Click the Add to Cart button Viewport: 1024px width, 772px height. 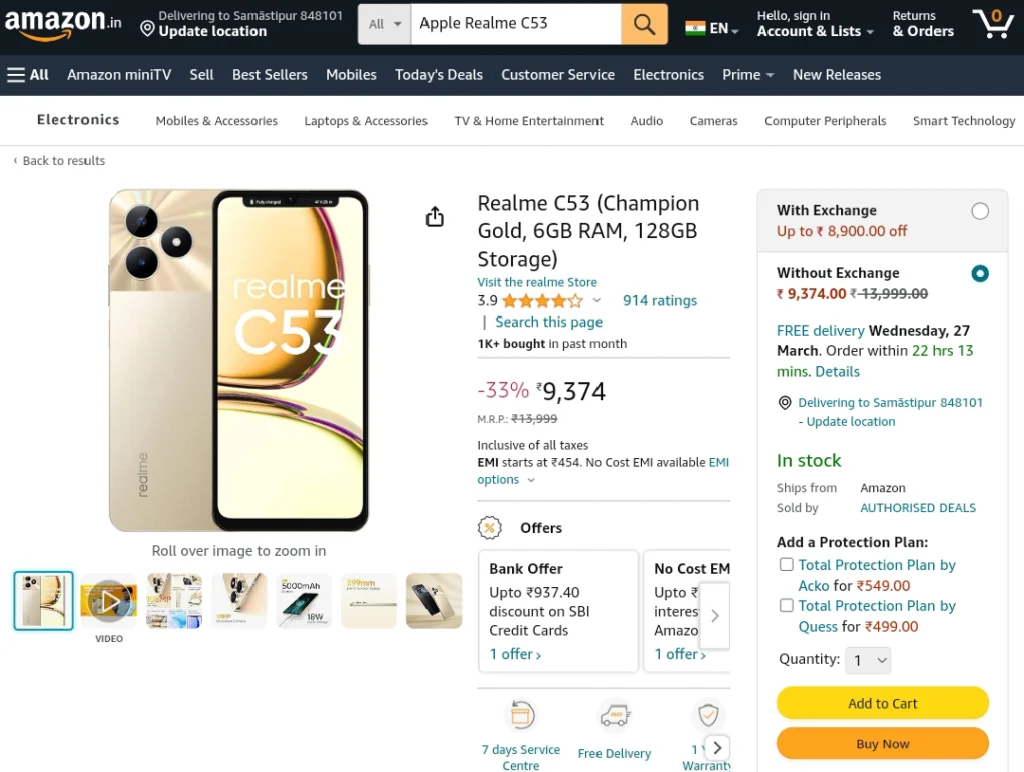882,703
